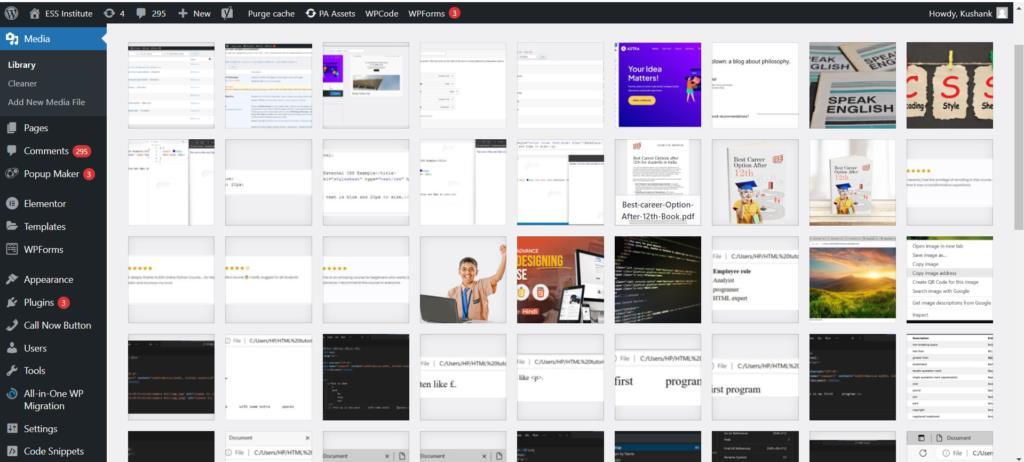Open the Yoast SEO icon in admin bar
The width and height of the screenshot is (1024, 462).
(x=227, y=13)
